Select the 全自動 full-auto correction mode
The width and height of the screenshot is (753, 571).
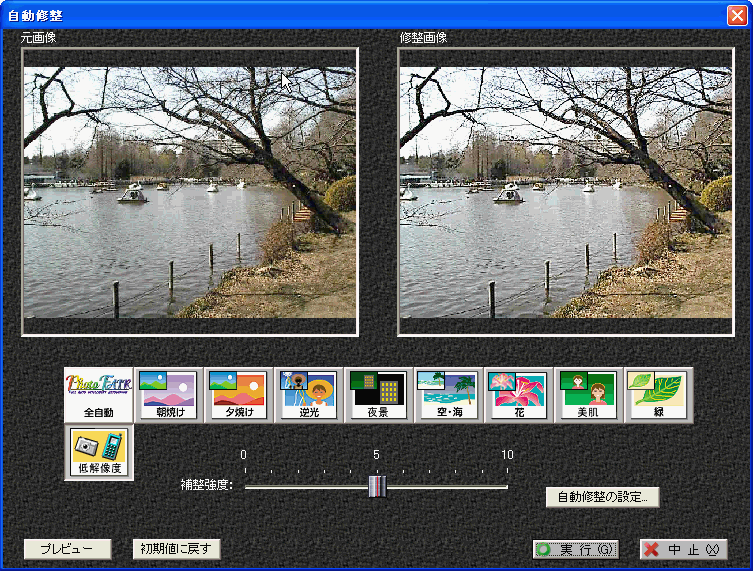(x=99, y=395)
